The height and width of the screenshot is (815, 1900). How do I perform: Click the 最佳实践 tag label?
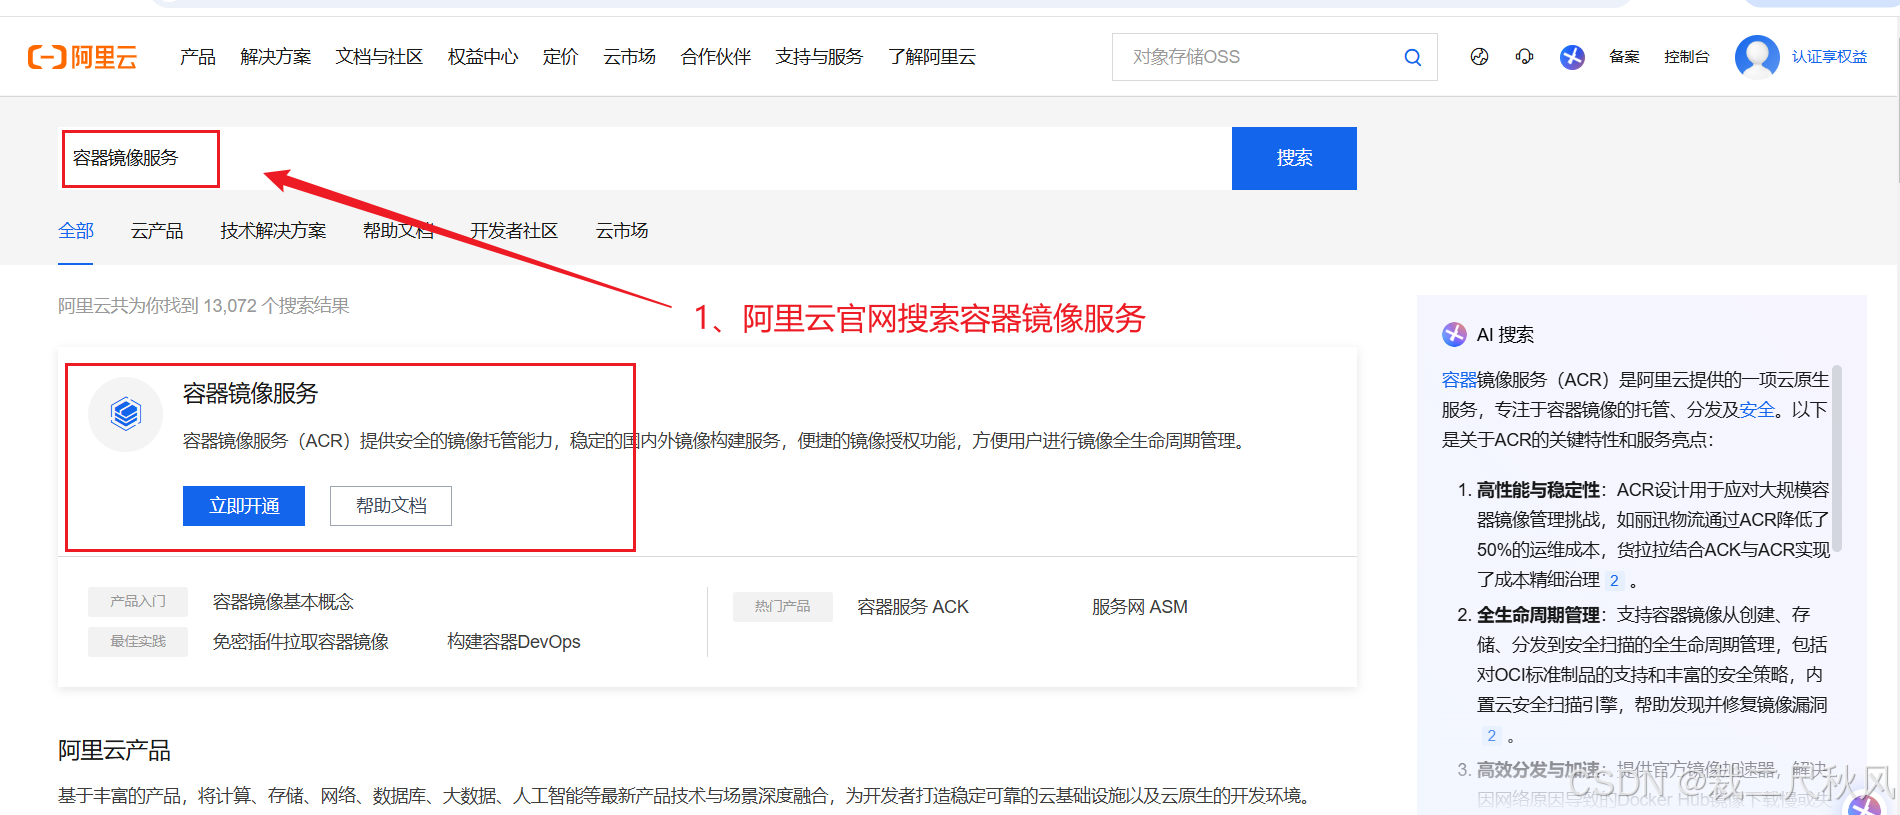pyautogui.click(x=138, y=641)
